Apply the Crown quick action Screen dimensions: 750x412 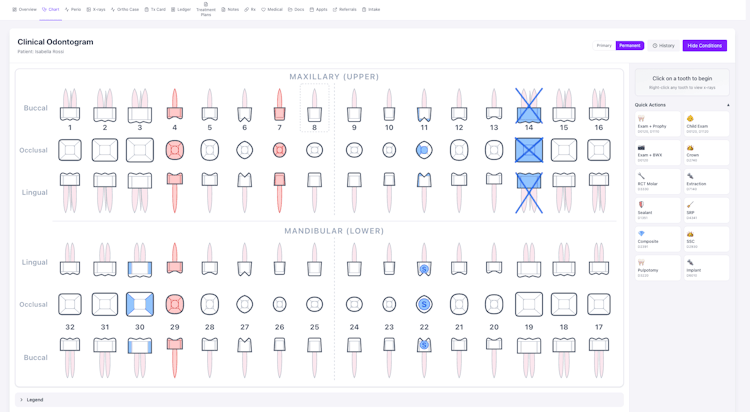coord(706,153)
